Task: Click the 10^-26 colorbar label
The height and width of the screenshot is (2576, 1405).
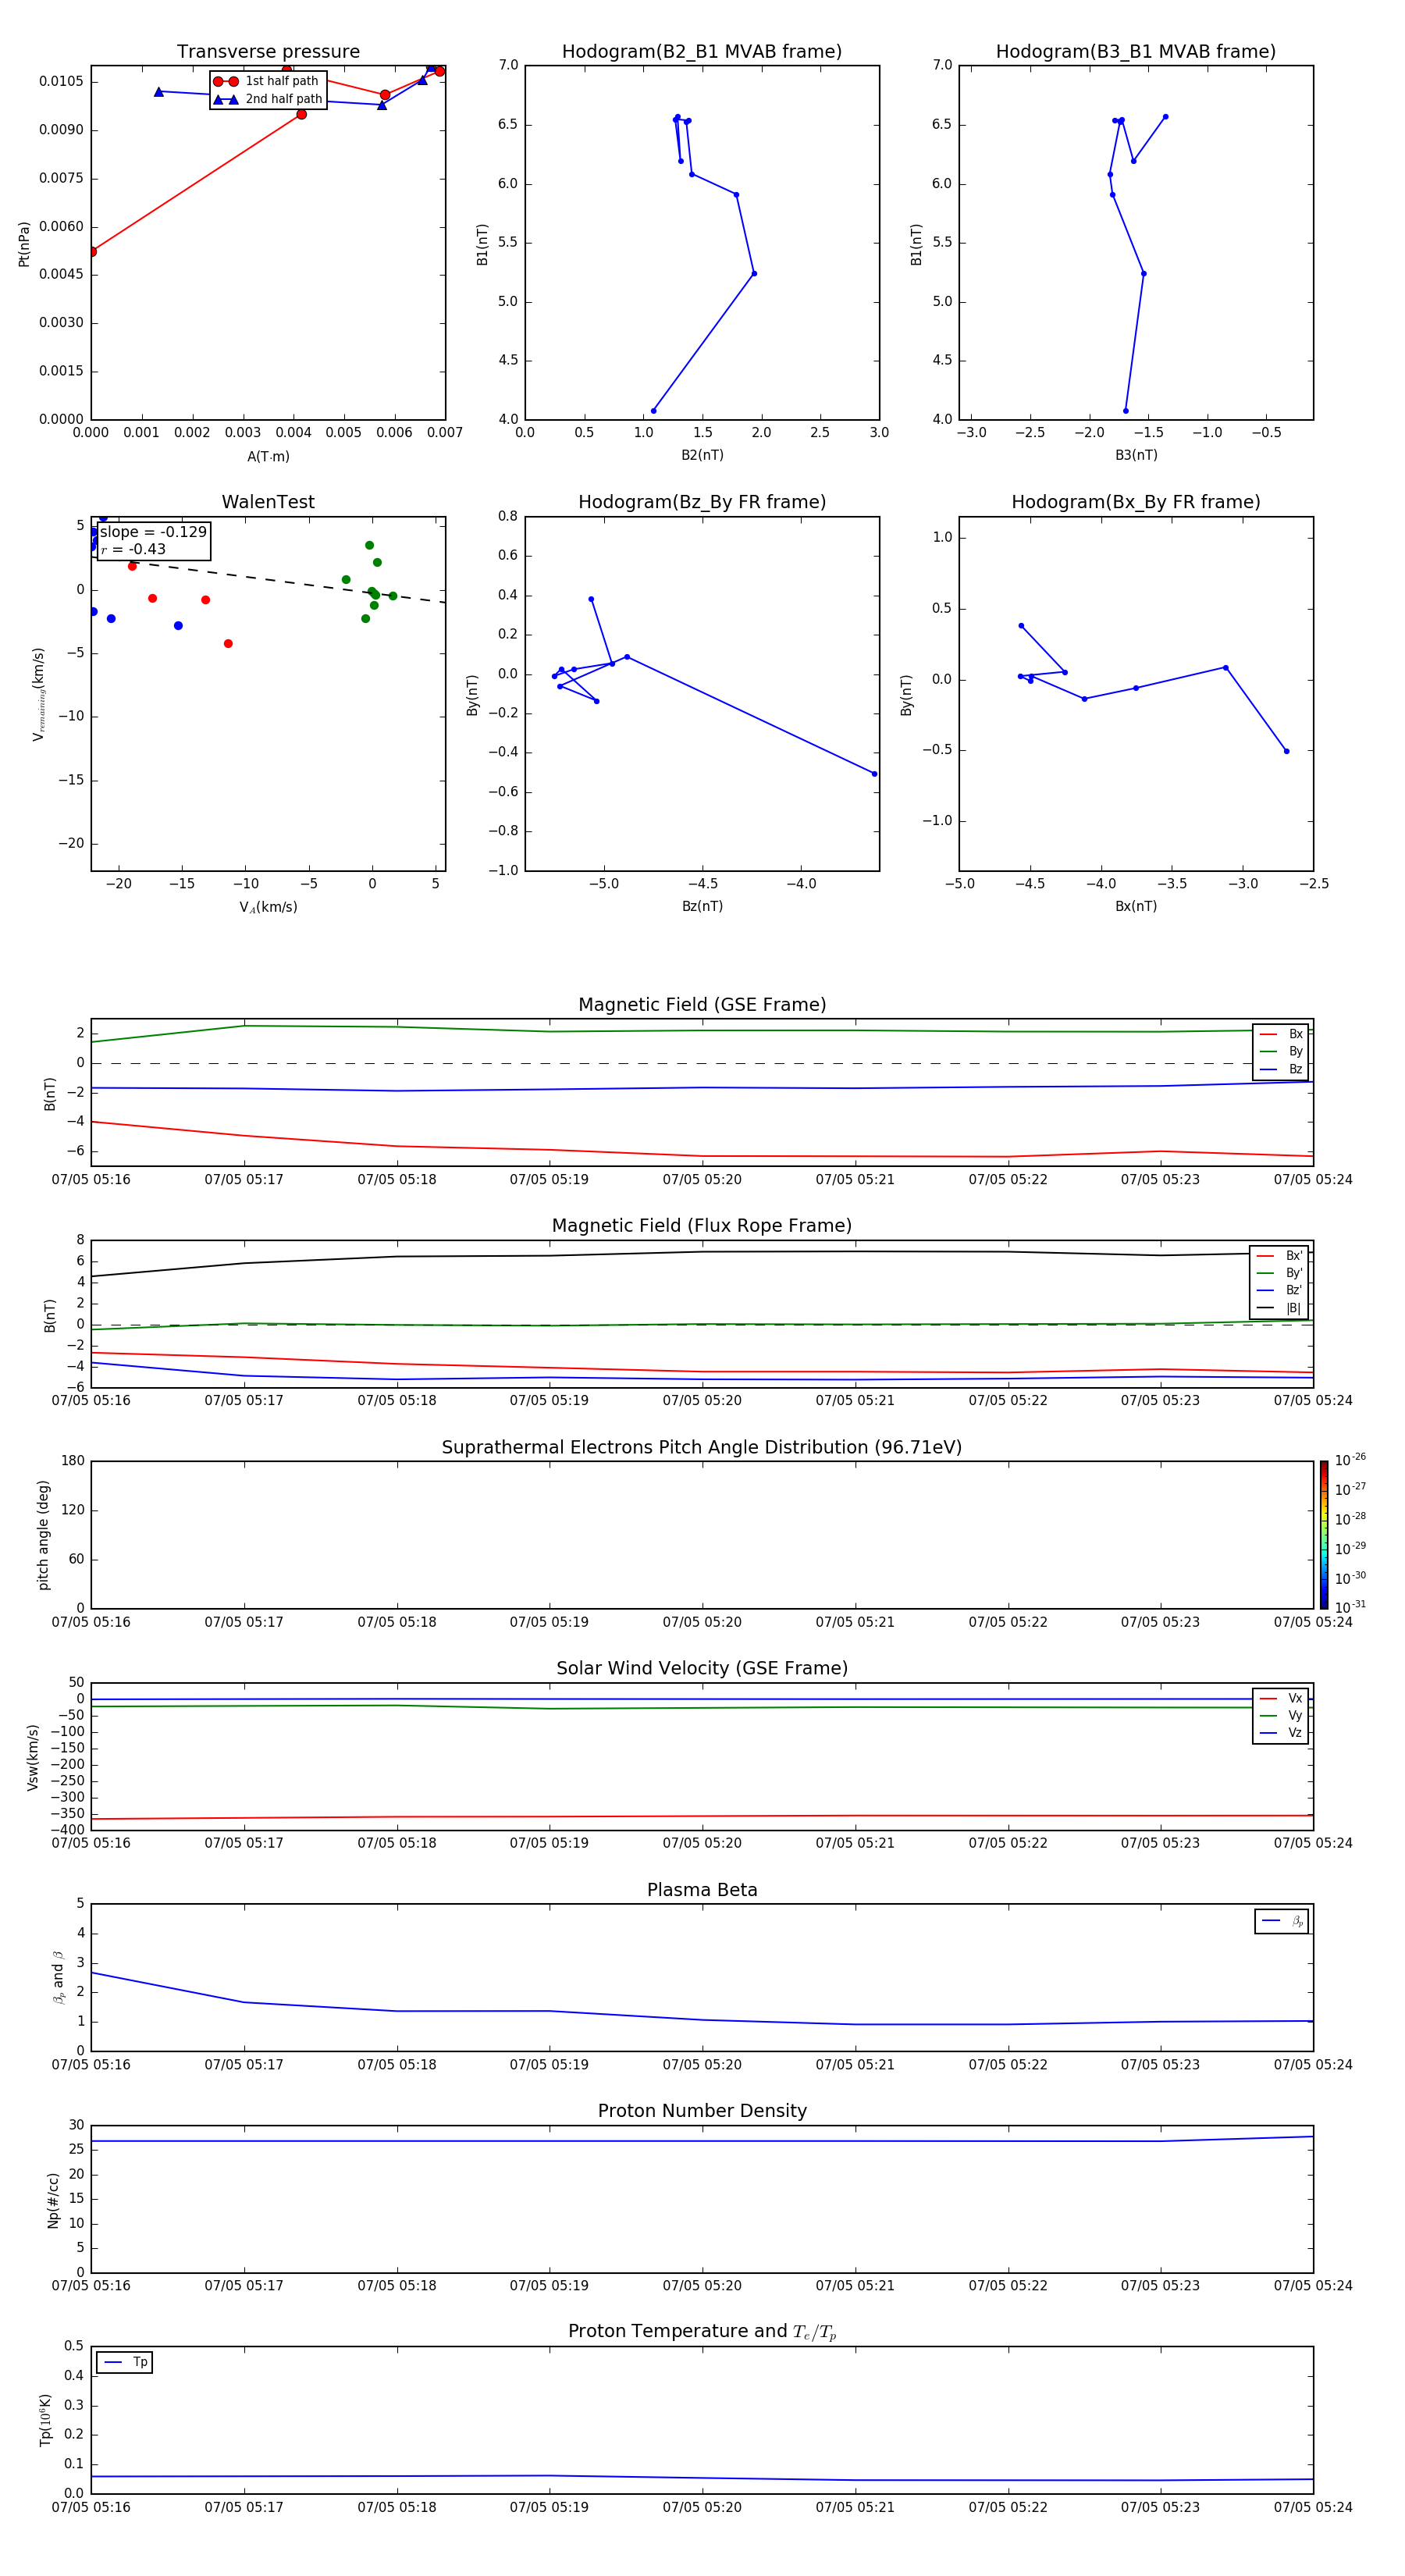Action: [x=1350, y=1460]
